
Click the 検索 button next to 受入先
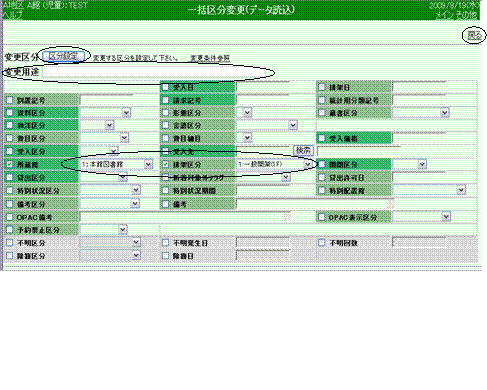click(x=303, y=151)
